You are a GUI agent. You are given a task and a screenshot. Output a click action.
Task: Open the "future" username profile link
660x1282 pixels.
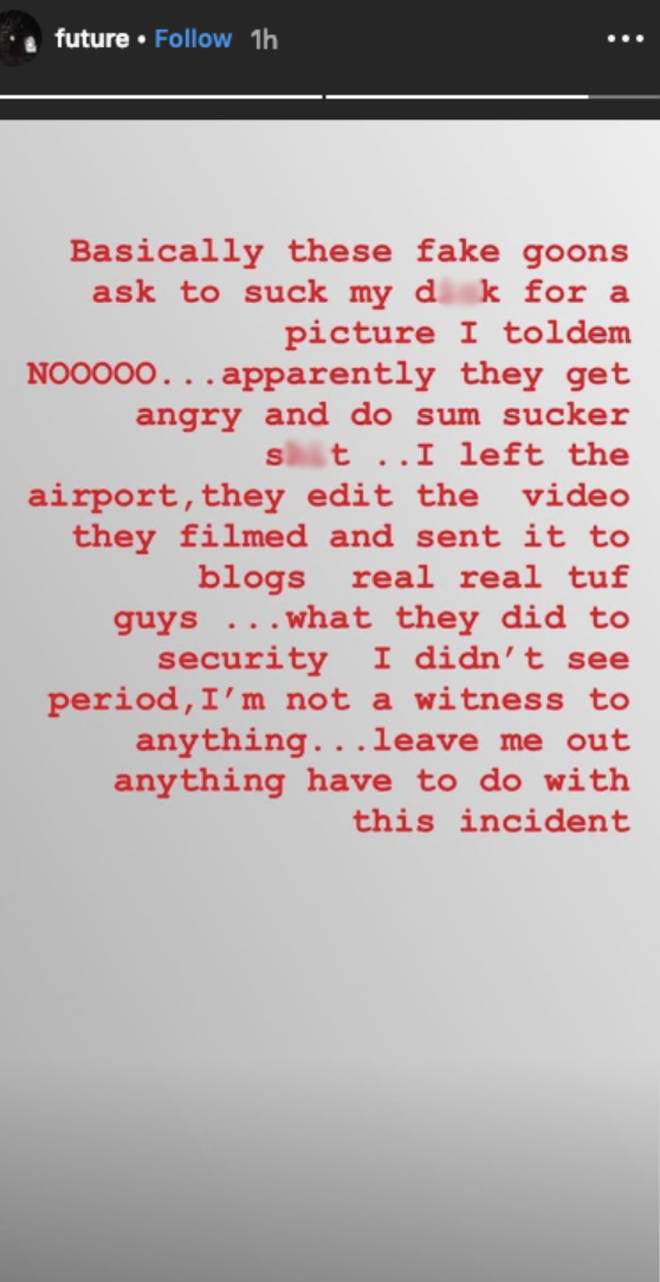point(92,39)
